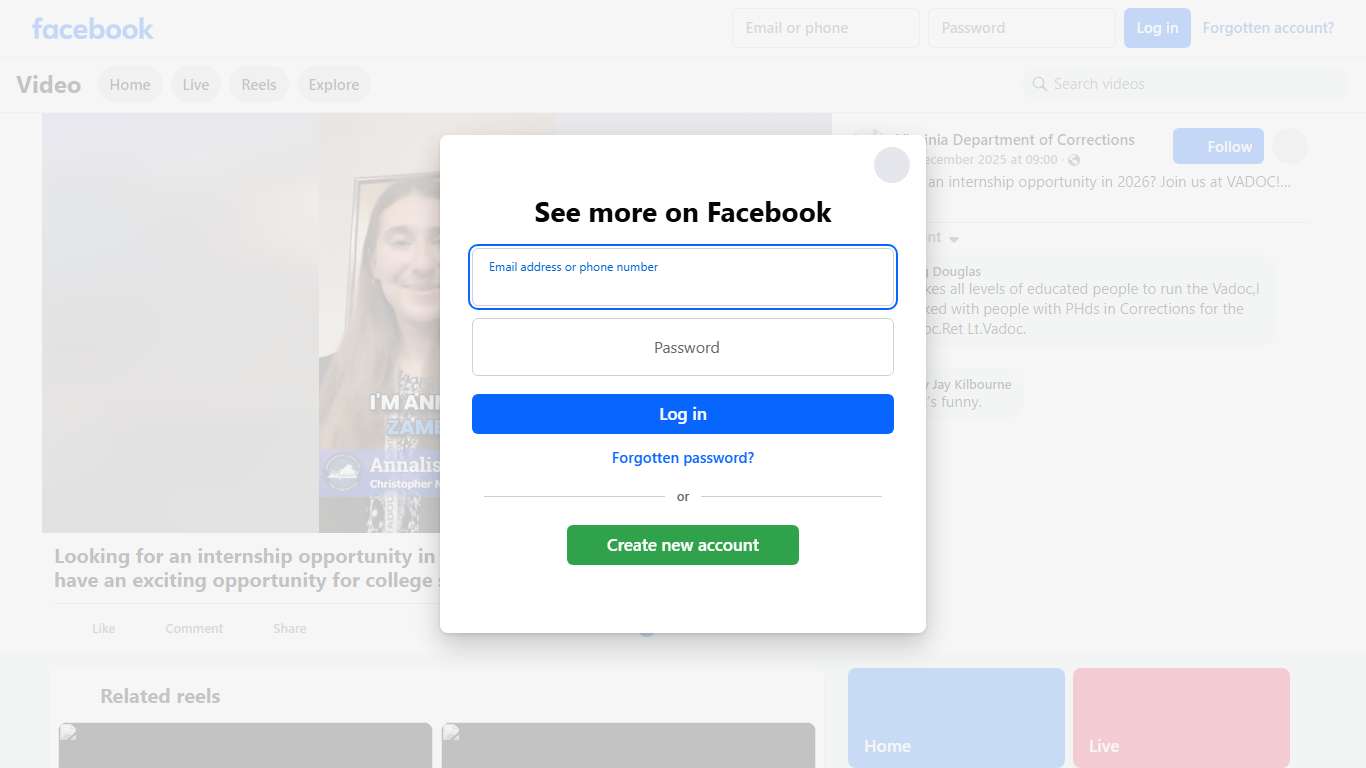Screen dimensions: 1366x768
Task: Select the Live tab in Video navigation
Action: [195, 85]
